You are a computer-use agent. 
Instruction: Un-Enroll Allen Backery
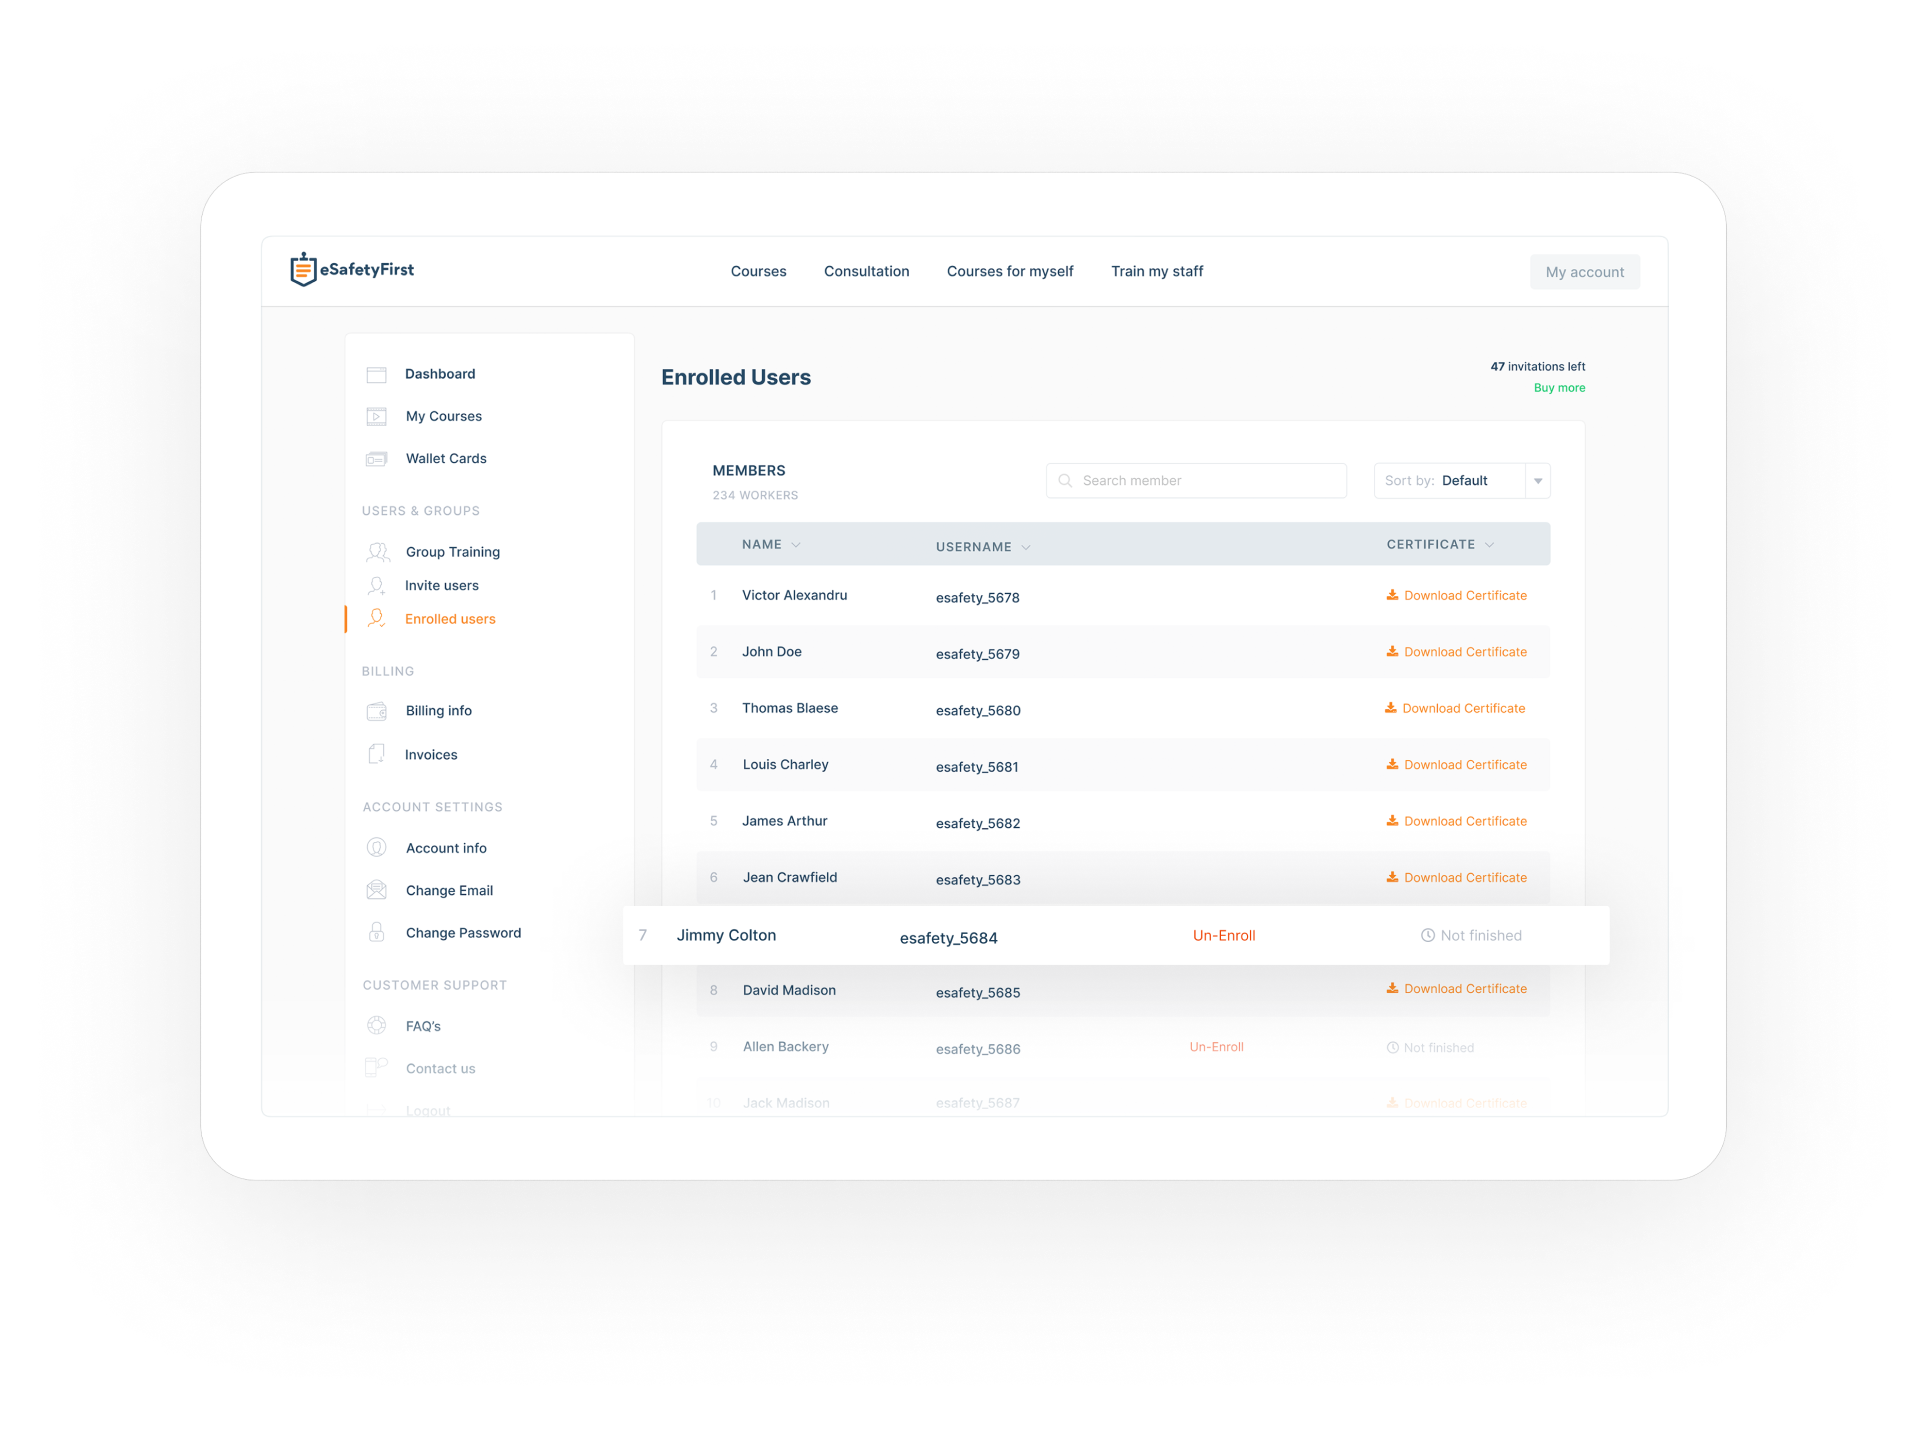pyautogui.click(x=1217, y=1047)
